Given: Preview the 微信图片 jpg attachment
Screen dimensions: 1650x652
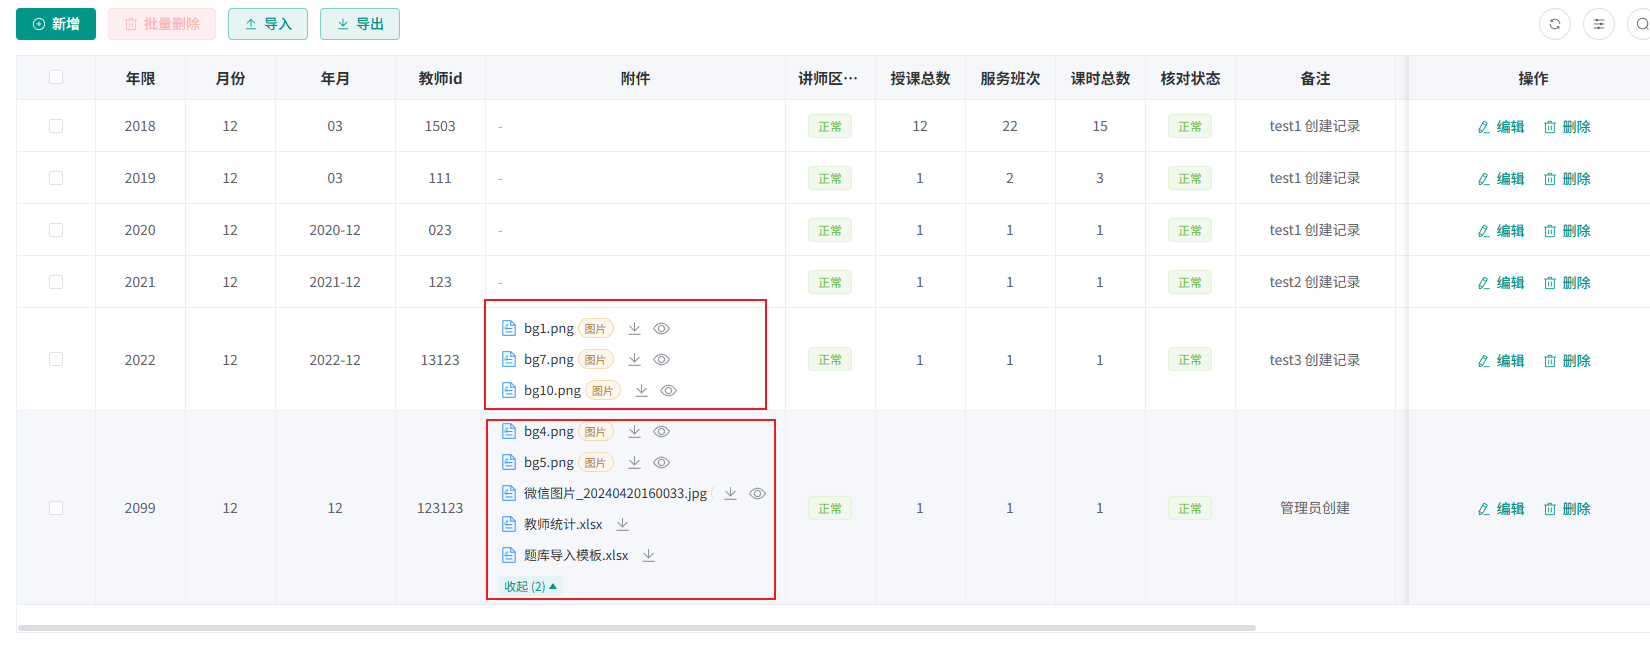Looking at the screenshot, I should (757, 493).
